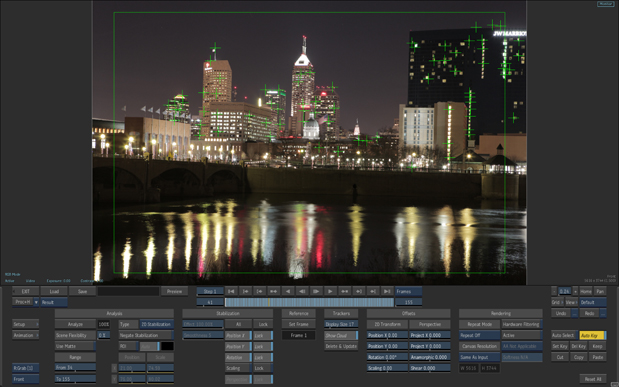
Task: Open the View options menu
Action: [x=571, y=302]
